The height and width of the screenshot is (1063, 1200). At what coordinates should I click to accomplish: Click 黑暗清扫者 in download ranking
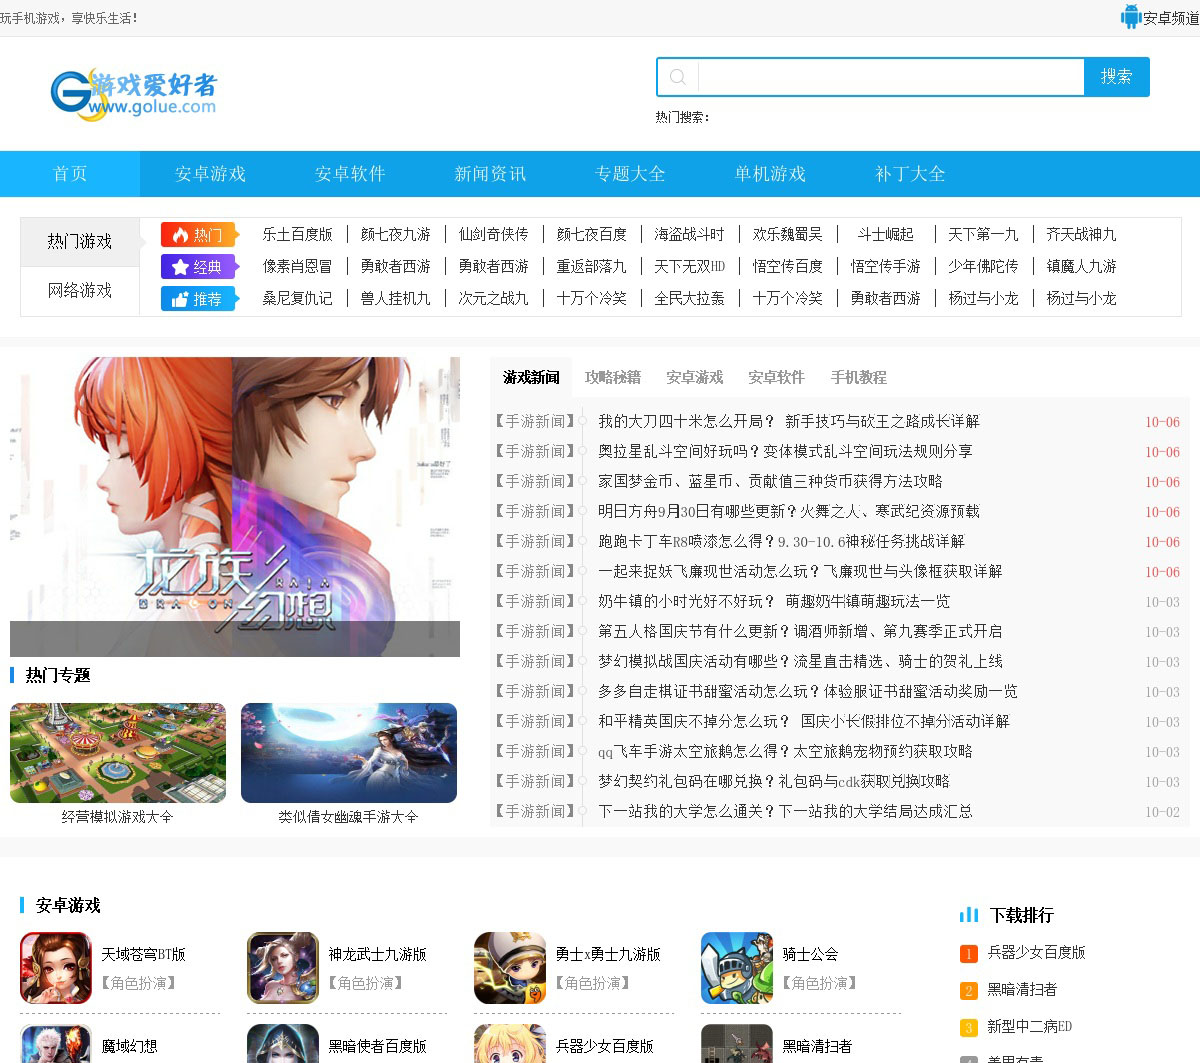[1022, 990]
